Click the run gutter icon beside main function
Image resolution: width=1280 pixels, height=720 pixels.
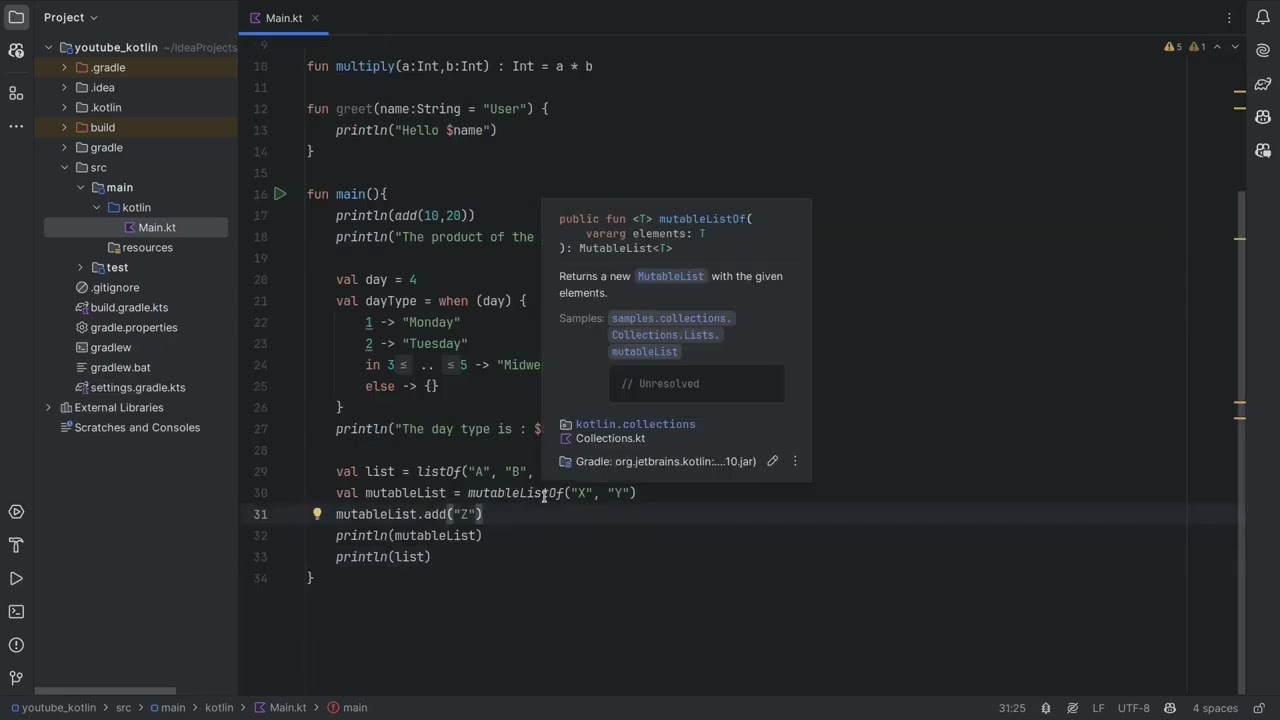(280, 194)
